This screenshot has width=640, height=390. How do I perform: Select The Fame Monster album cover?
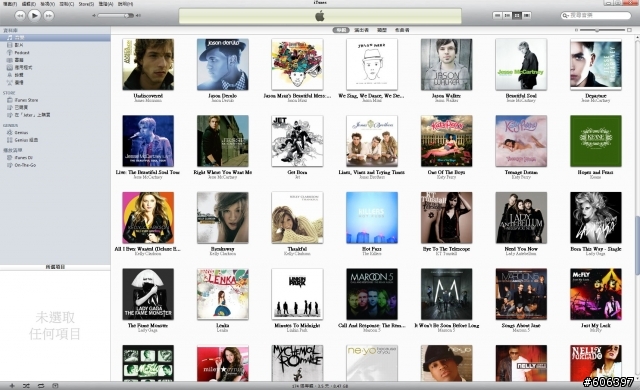[x=148, y=294]
